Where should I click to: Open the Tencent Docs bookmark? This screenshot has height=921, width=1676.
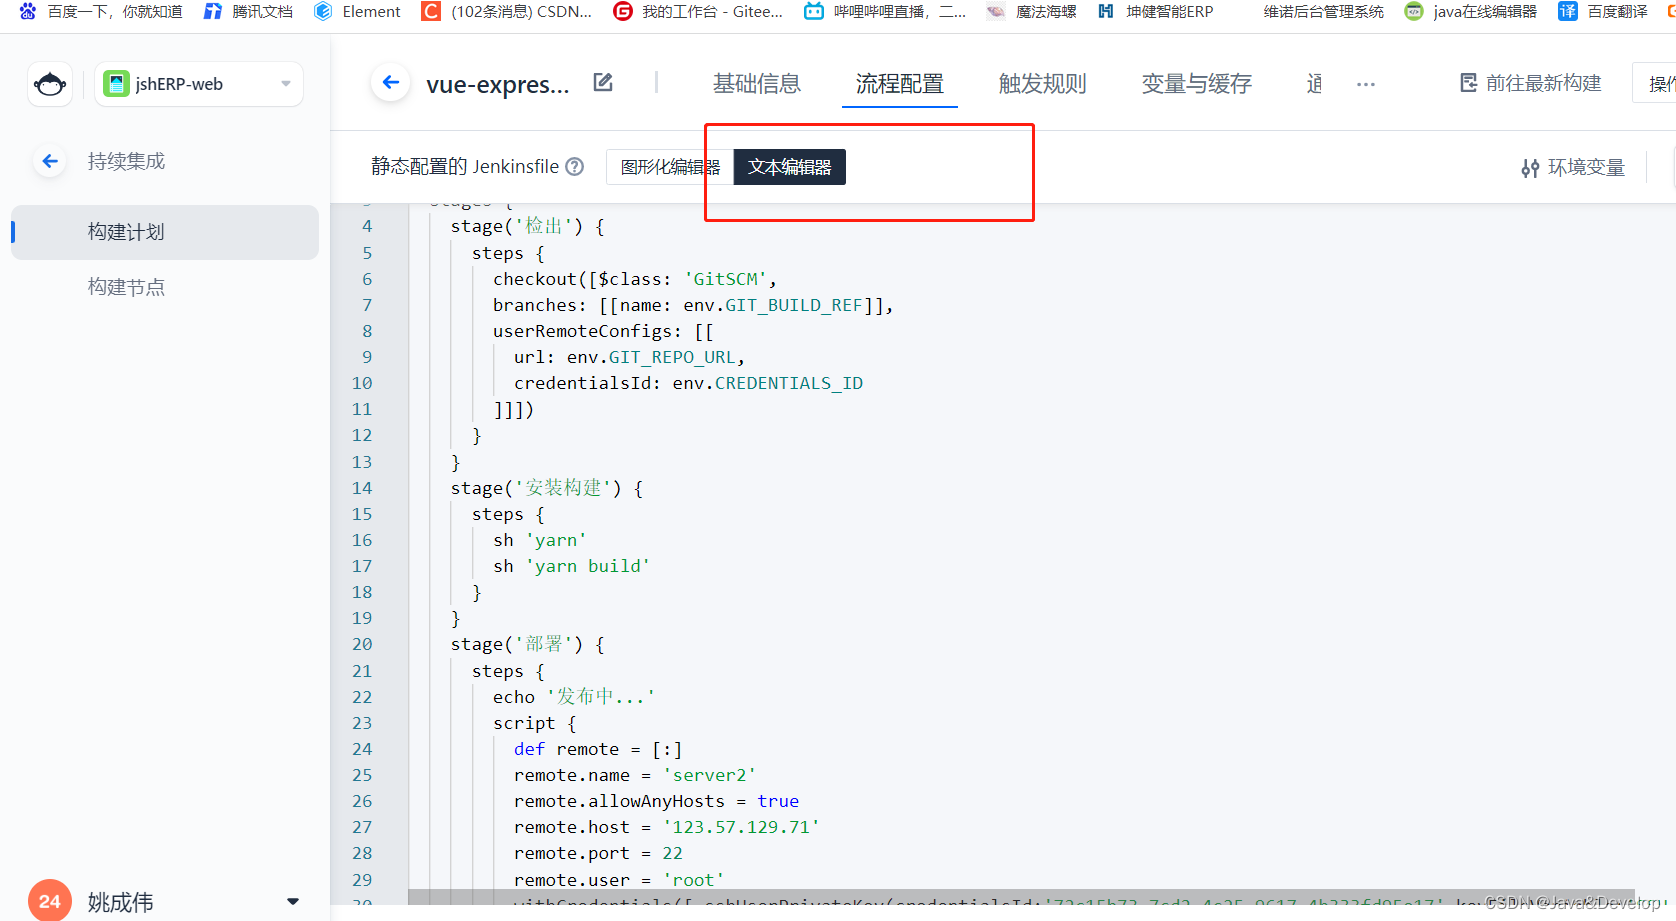click(249, 11)
